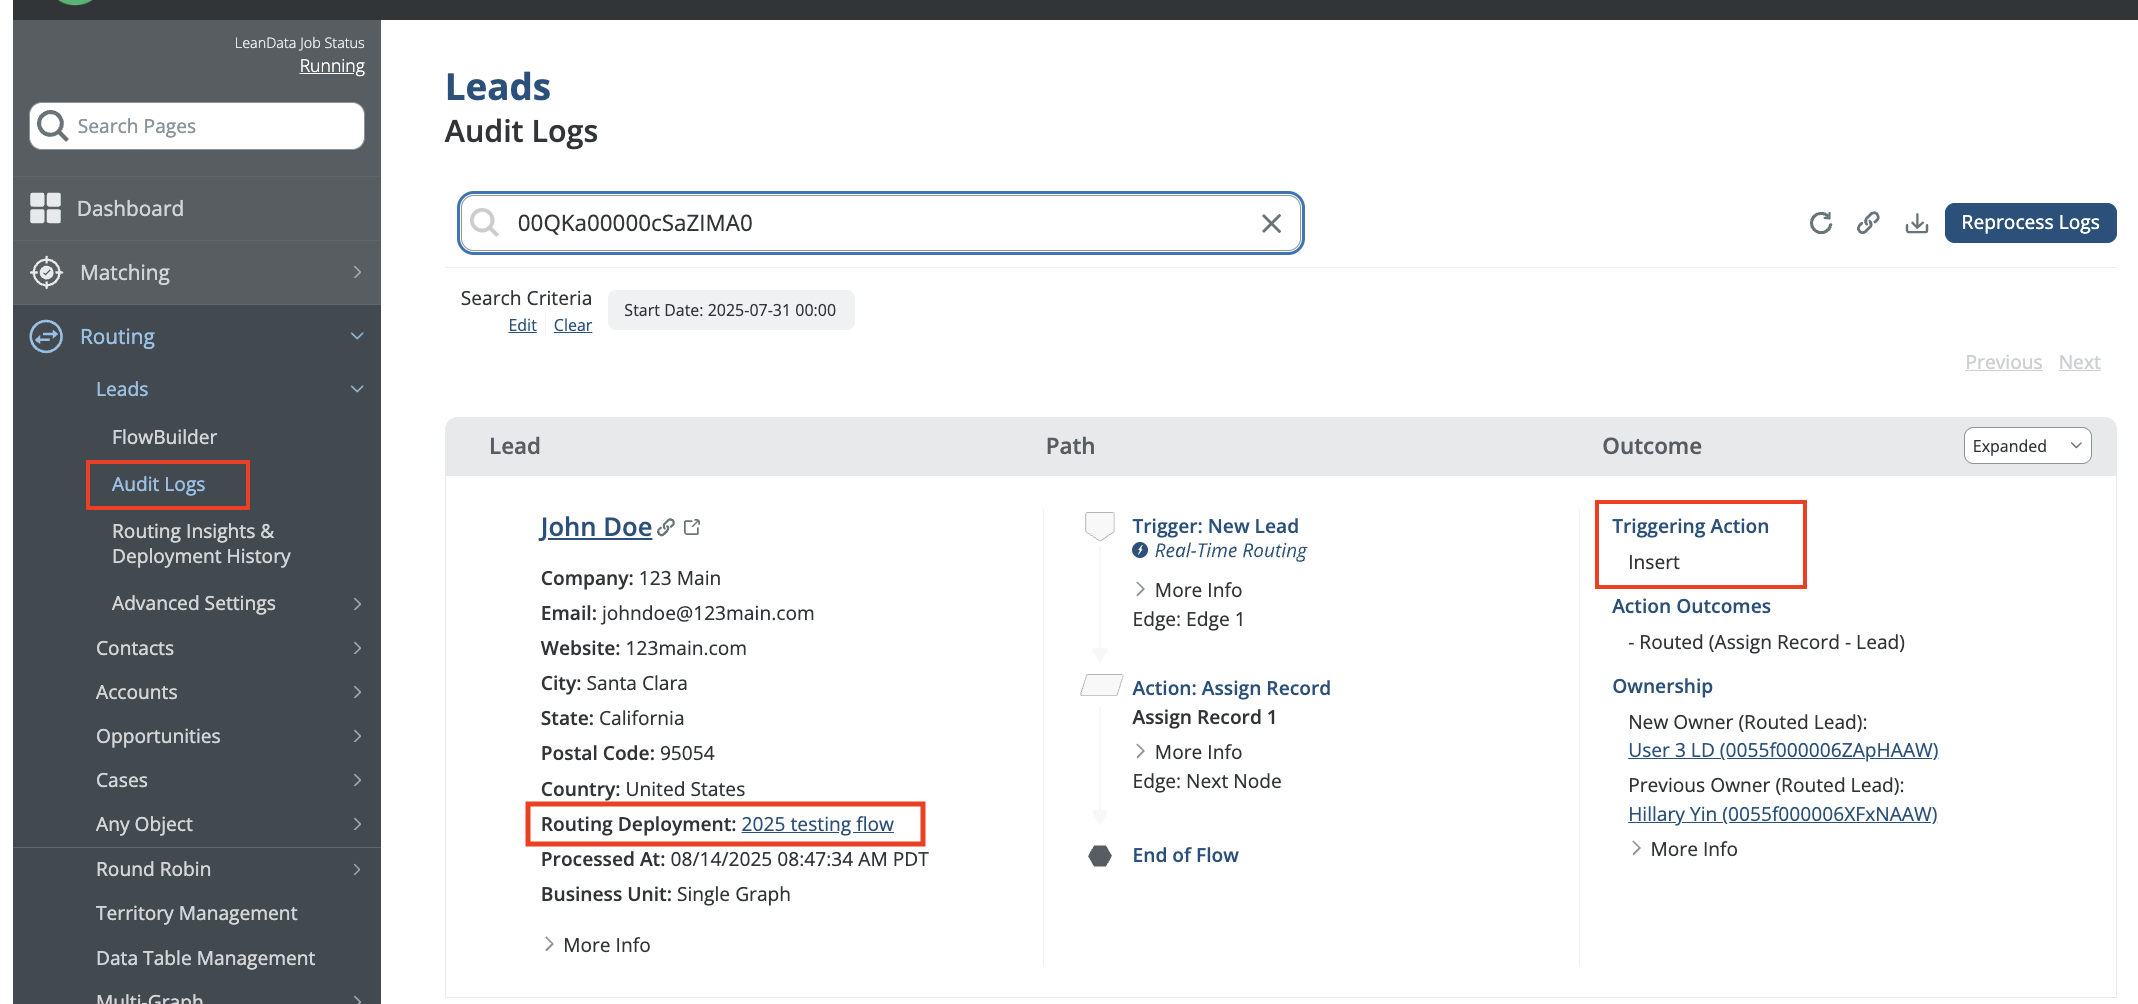2138x1004 pixels.
Task: Click the download logs icon
Action: tap(1916, 223)
